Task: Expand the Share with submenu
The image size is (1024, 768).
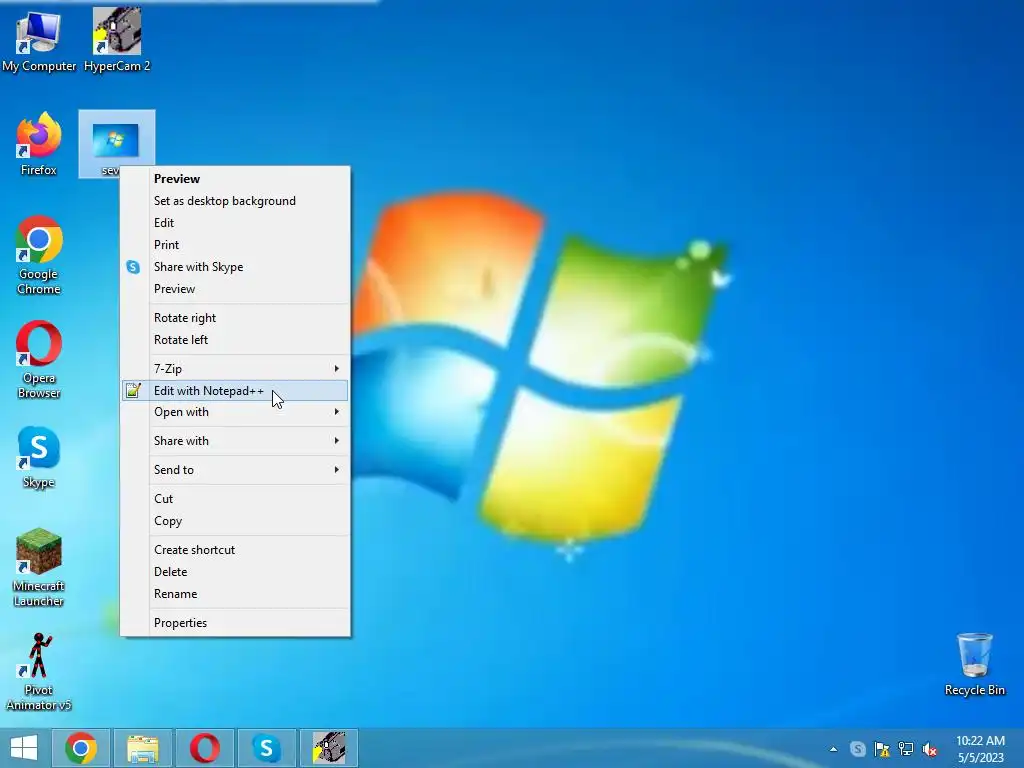Action: click(235, 441)
